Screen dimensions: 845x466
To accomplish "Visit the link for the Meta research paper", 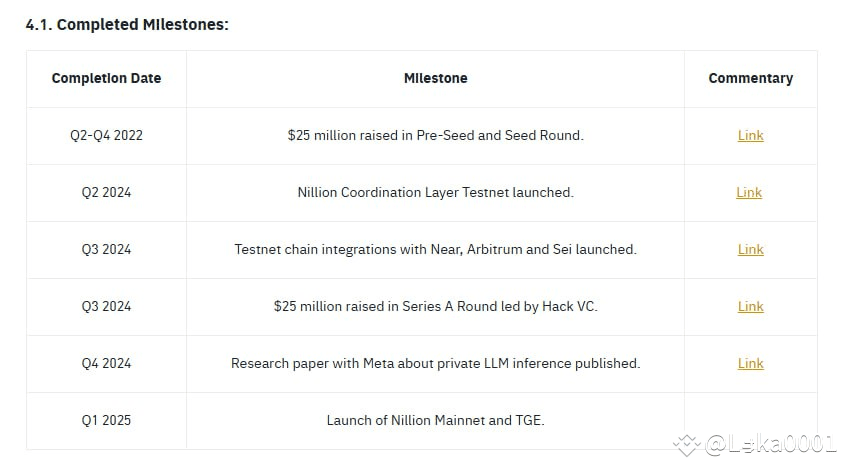I will tap(750, 363).
